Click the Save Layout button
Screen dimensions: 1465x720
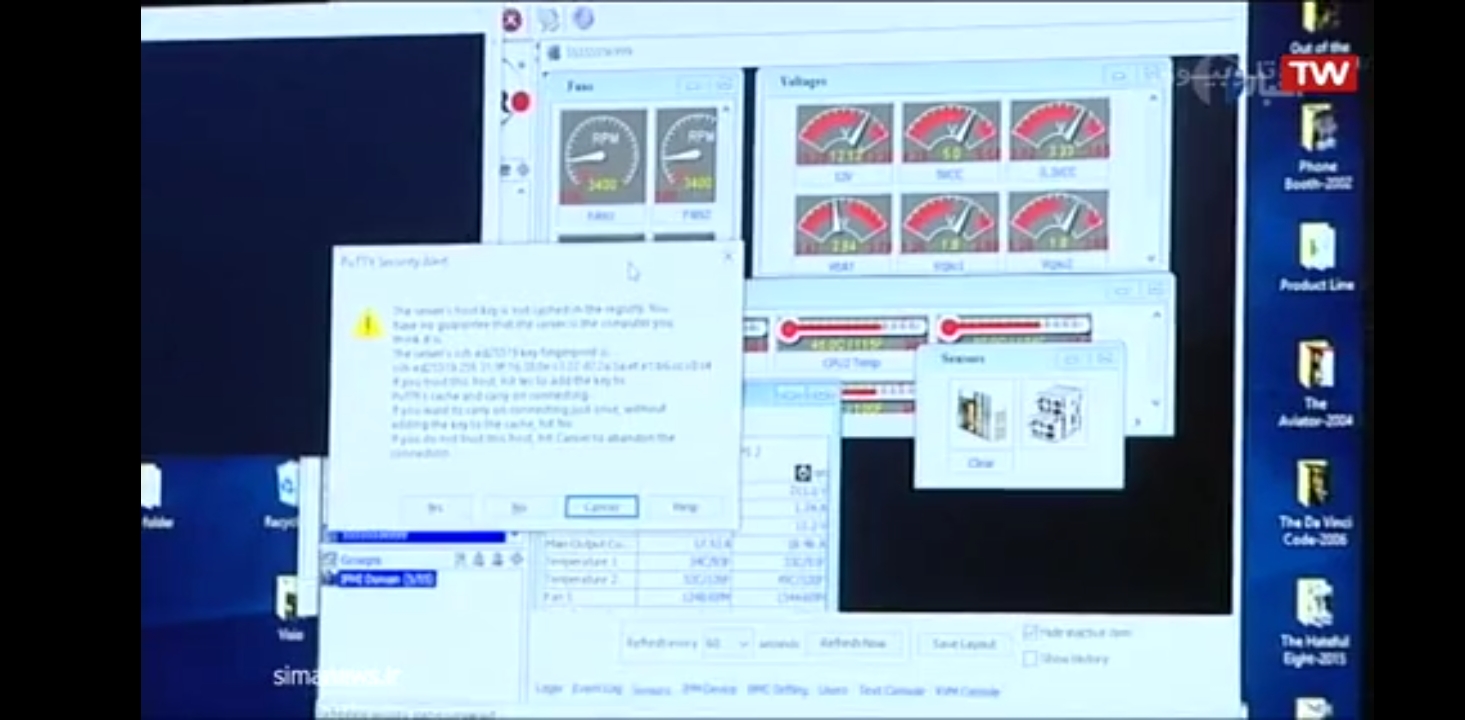click(964, 644)
